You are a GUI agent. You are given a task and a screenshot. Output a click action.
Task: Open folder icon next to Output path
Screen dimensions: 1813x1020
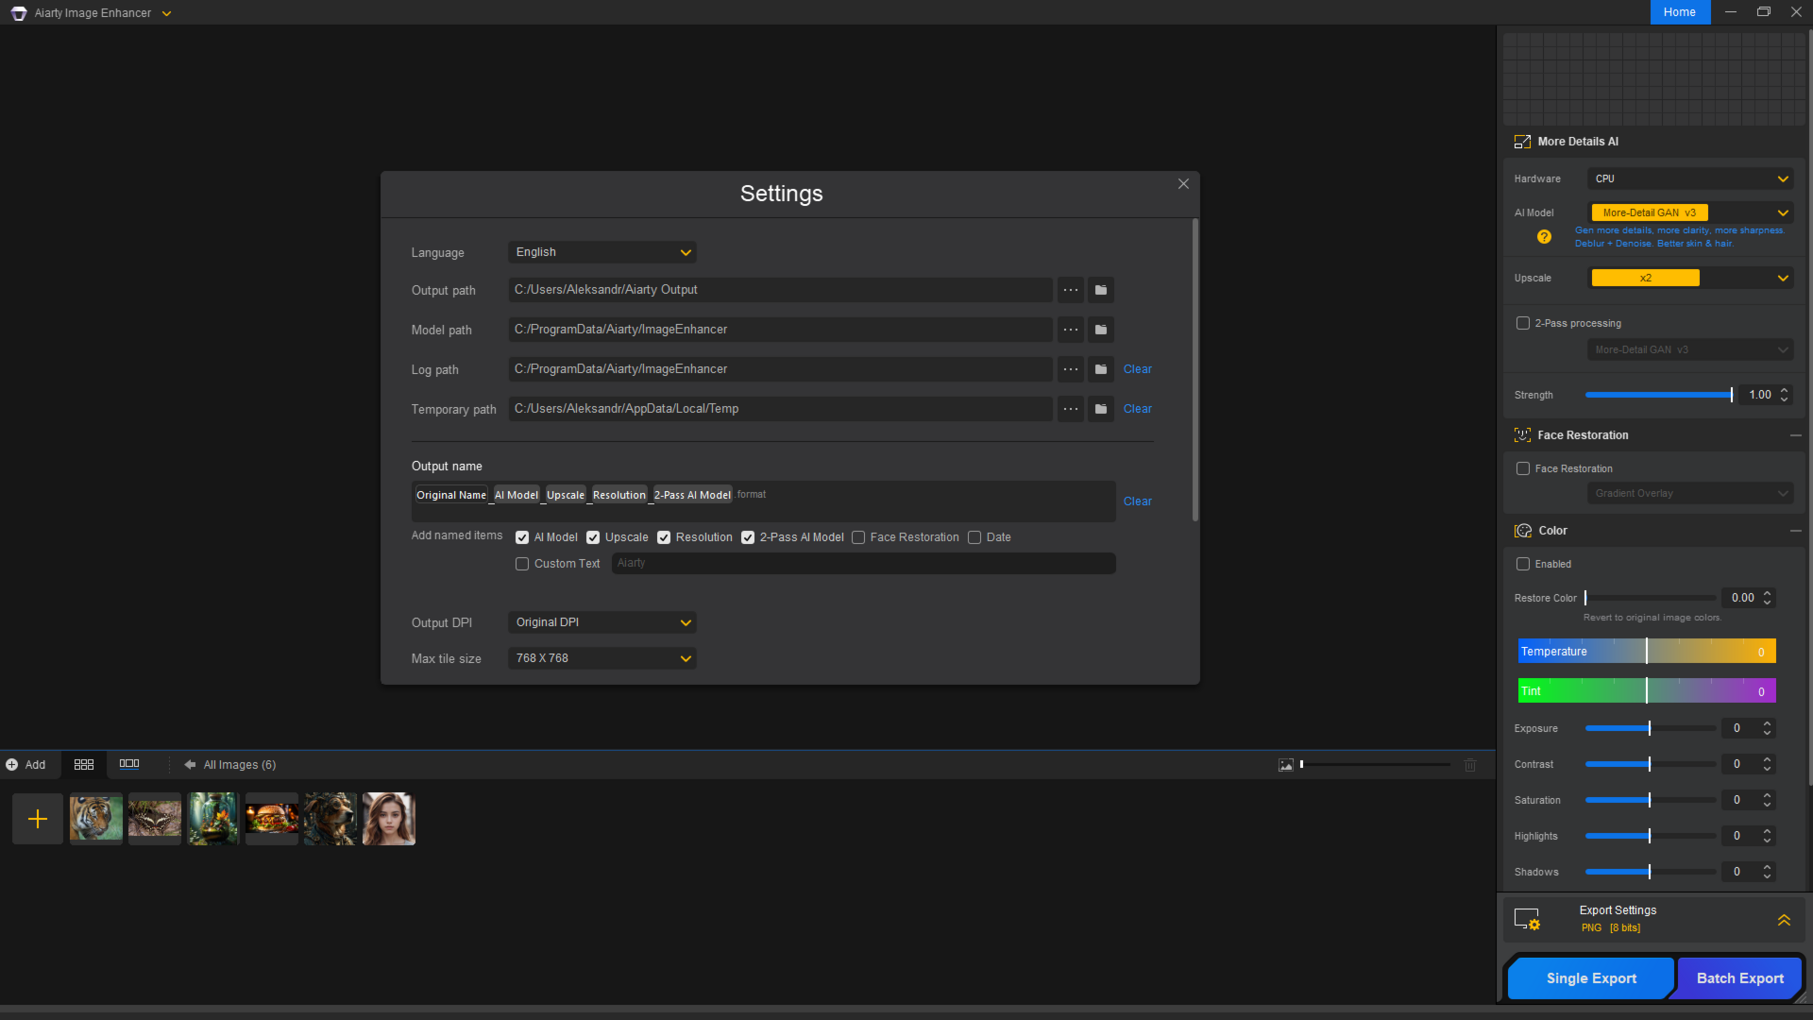[x=1100, y=290]
